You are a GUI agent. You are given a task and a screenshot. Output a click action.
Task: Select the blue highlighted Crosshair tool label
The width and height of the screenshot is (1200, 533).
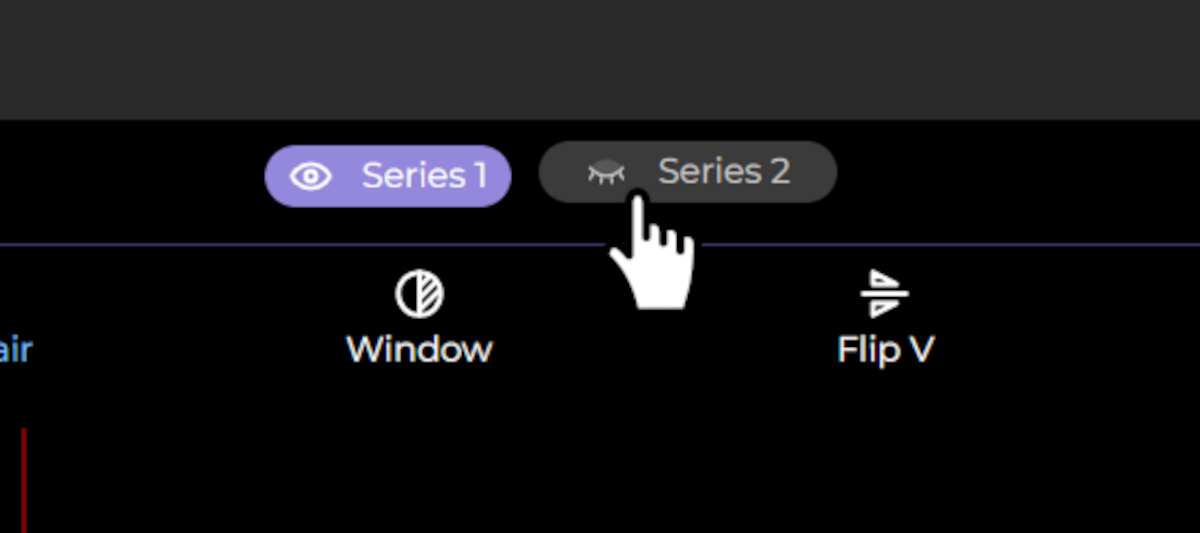tap(15, 350)
